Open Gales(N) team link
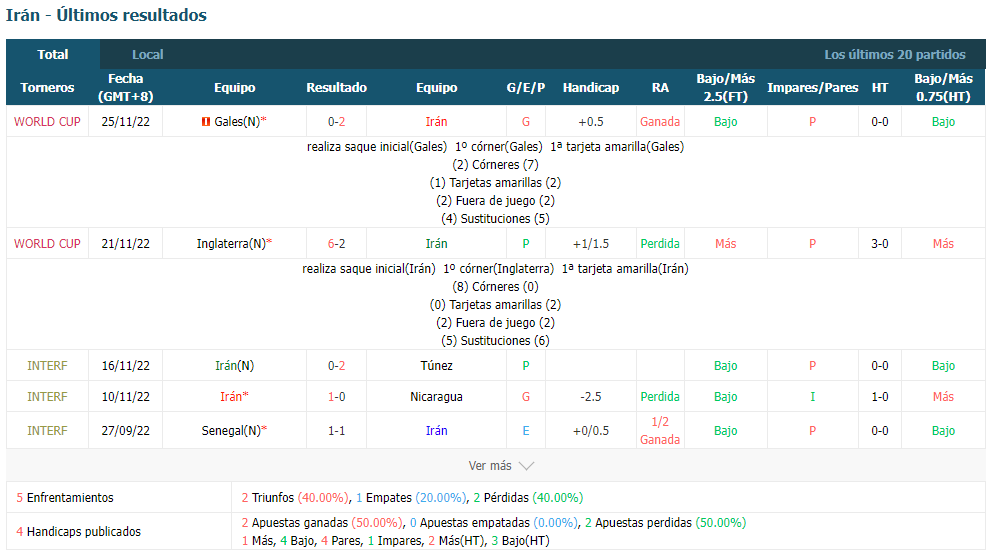Viewport: 995px width, 558px height. point(237,122)
